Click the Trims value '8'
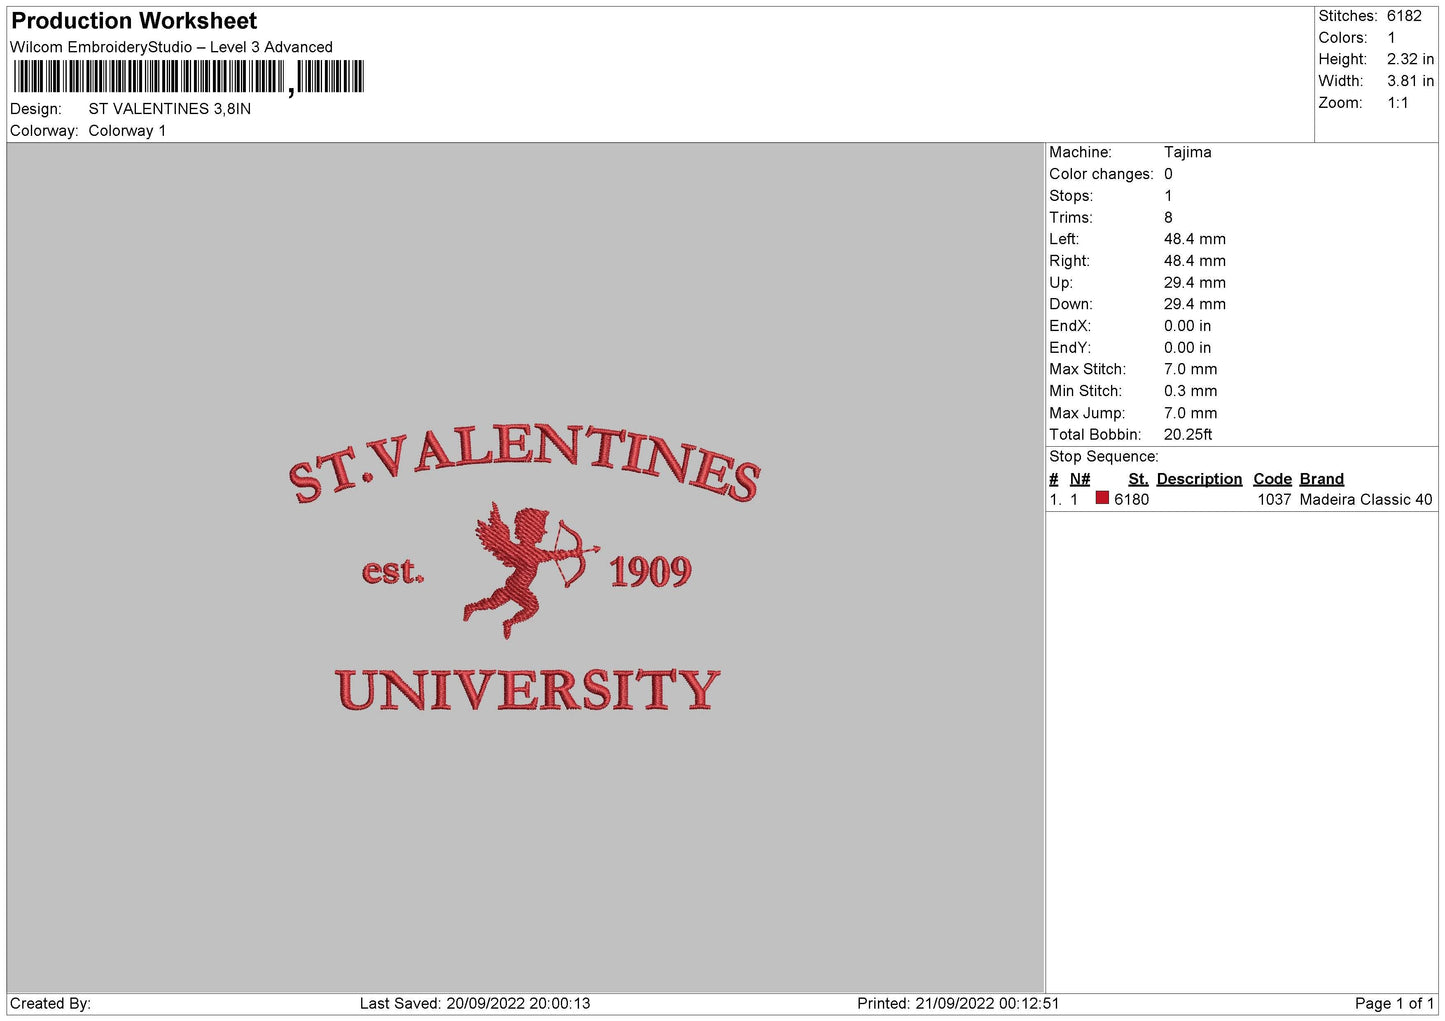The height and width of the screenshot is (1021, 1445). [1168, 217]
